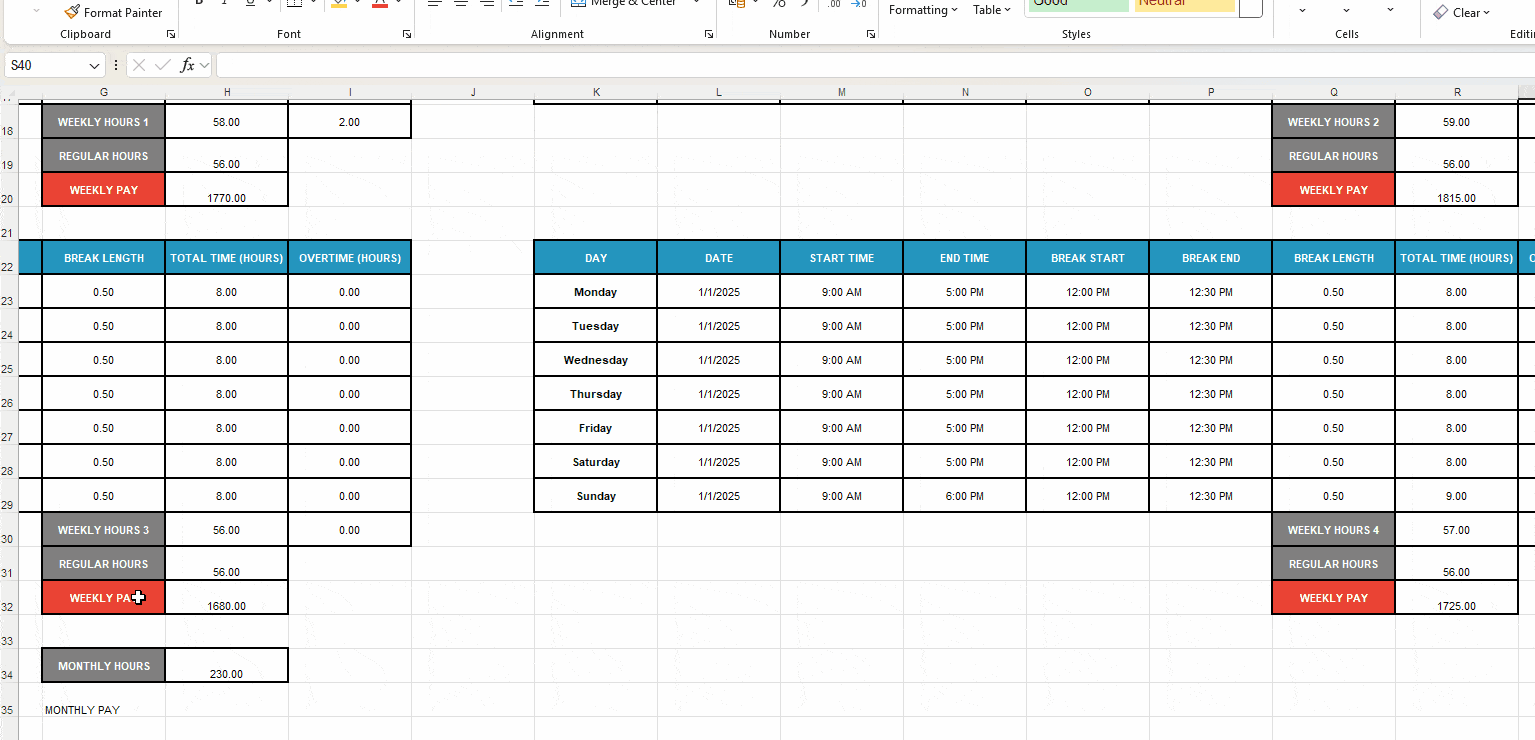Apply the Neutral cell style
Screen dimensions: 1535x740
(1184, 5)
